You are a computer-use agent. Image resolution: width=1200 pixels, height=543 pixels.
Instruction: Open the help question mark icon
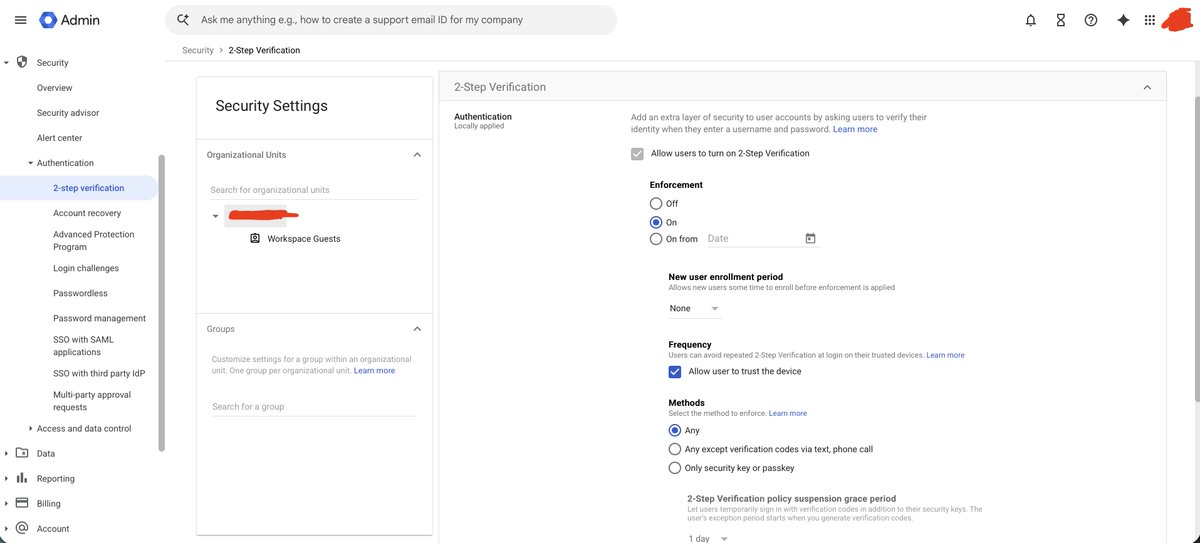[1091, 20]
